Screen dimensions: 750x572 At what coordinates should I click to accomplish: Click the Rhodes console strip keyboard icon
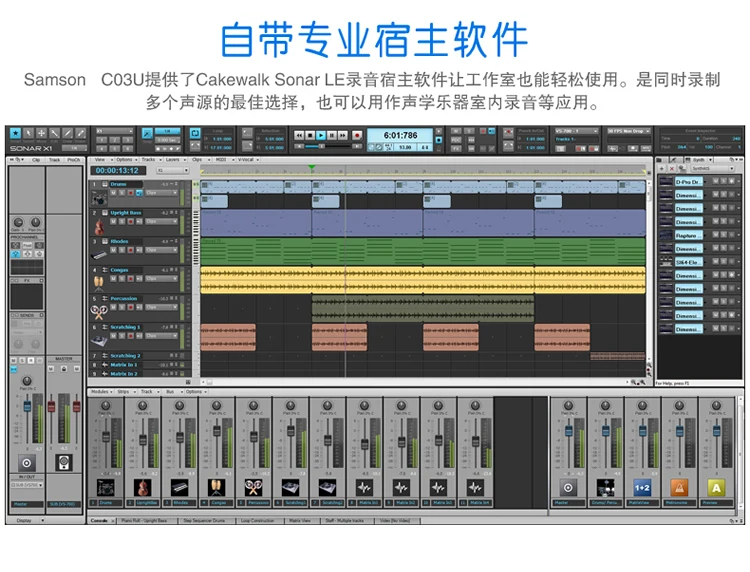(x=179, y=488)
